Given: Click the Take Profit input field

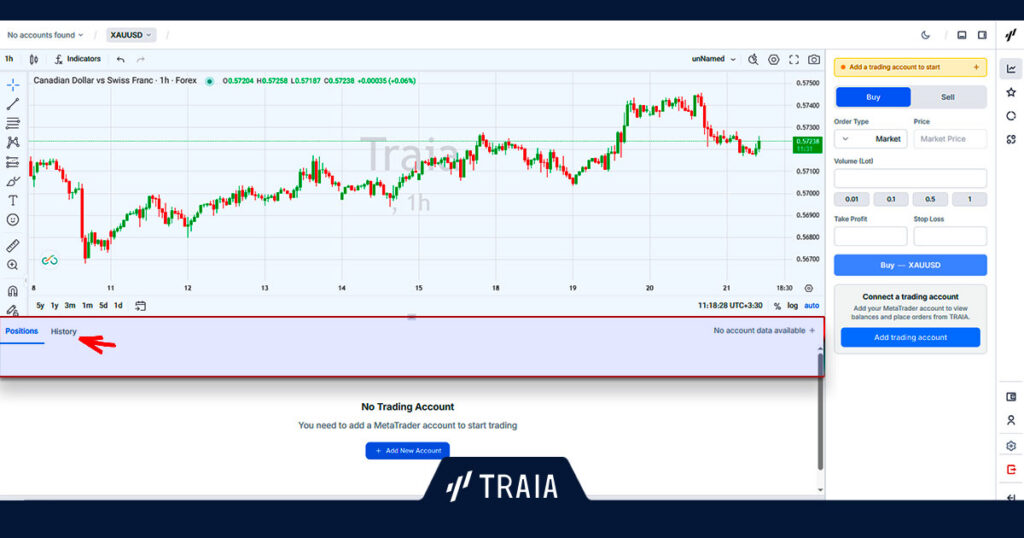Looking at the screenshot, I should pos(871,236).
